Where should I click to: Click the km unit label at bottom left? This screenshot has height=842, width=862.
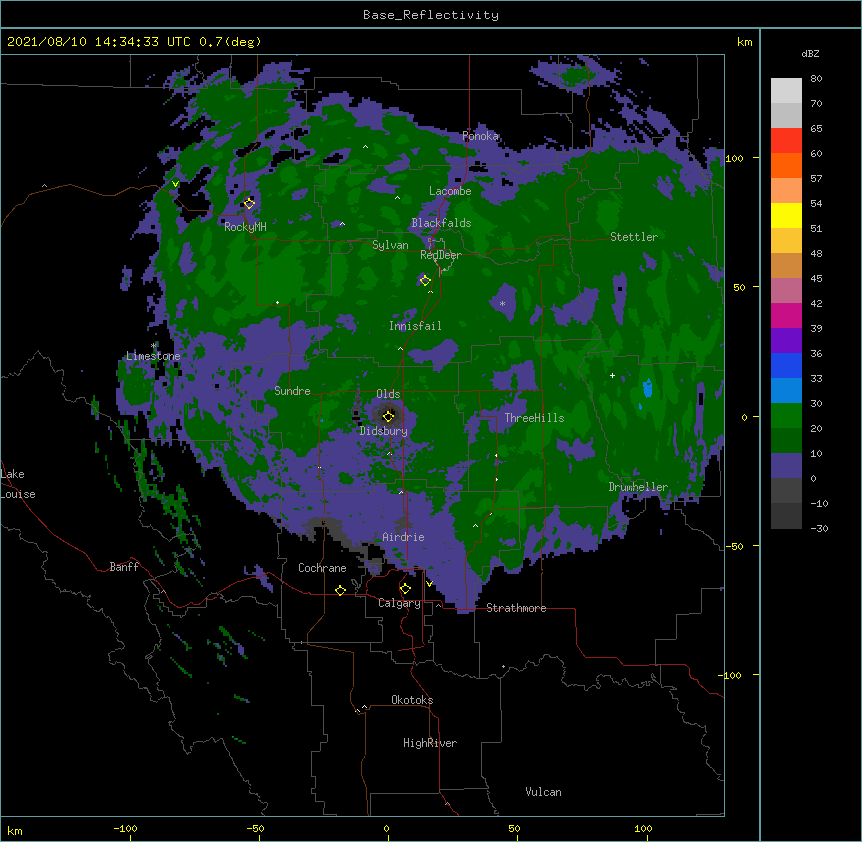15,831
